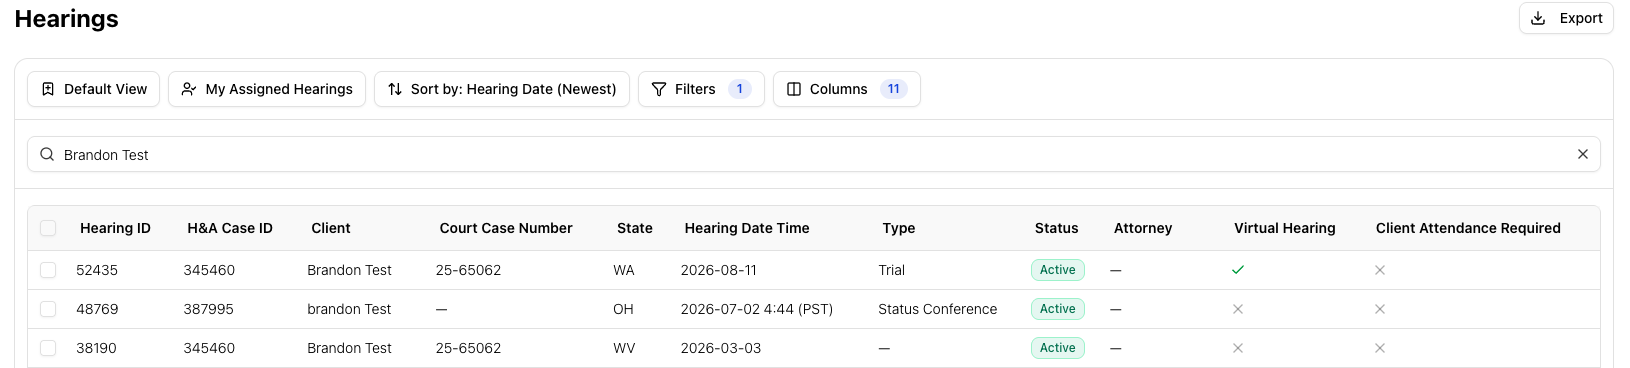Click Hearing Date Time column header
This screenshot has width=1630, height=368.
747,228
